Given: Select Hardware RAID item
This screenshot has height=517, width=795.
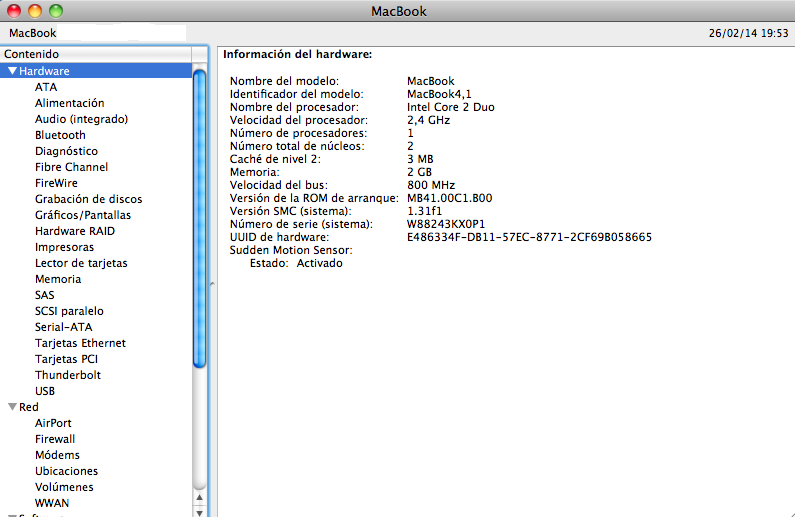Looking at the screenshot, I should pyautogui.click(x=75, y=231).
